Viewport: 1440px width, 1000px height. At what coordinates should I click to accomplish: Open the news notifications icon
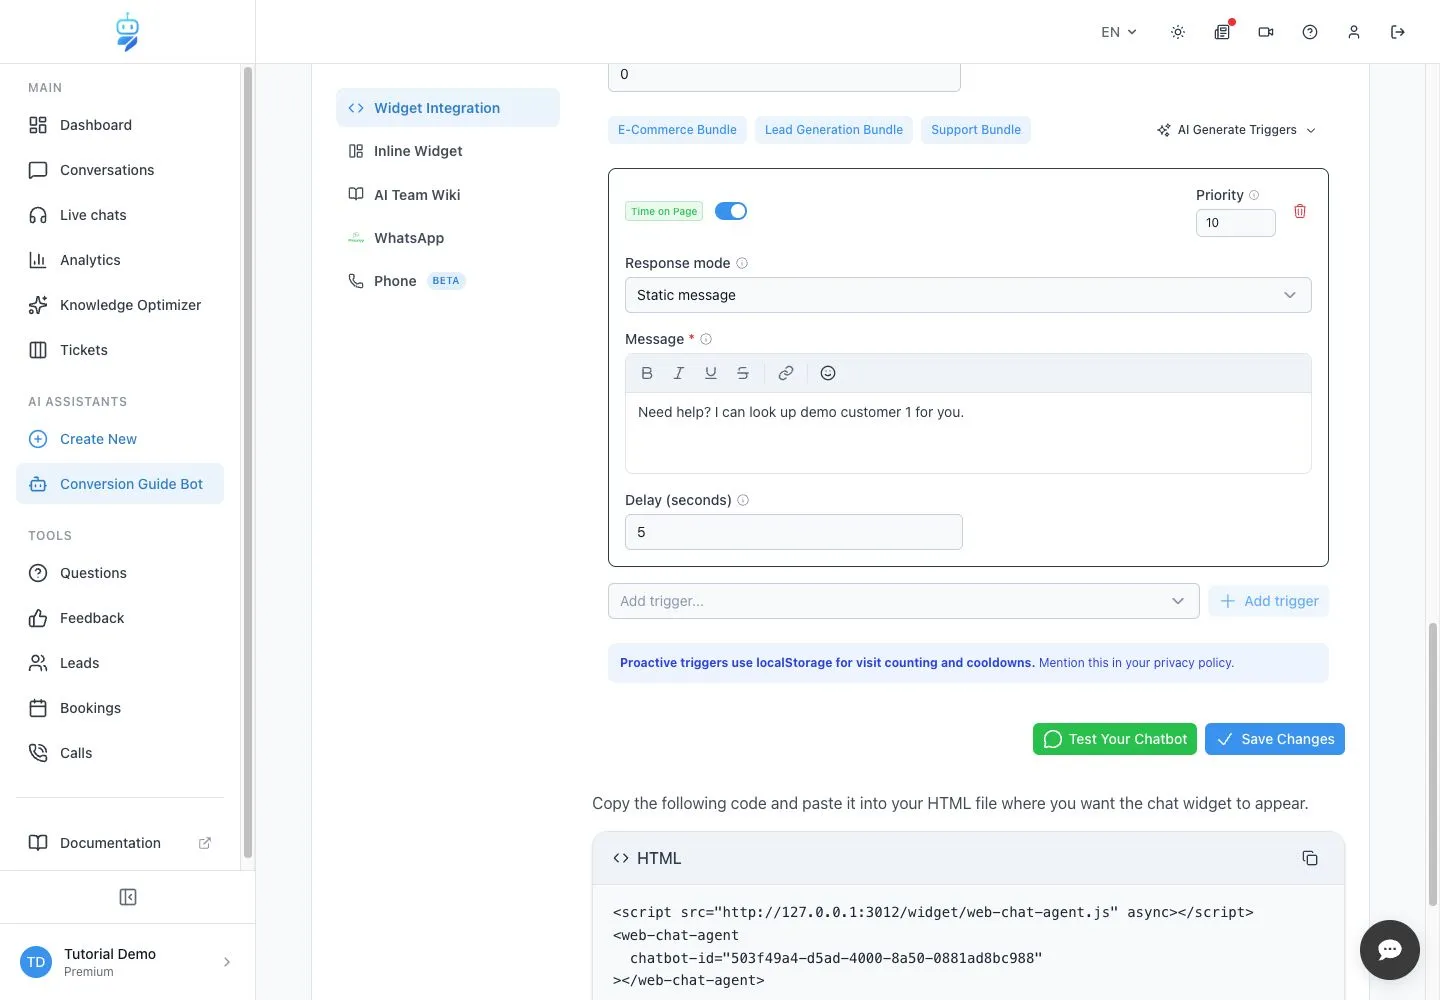point(1222,32)
